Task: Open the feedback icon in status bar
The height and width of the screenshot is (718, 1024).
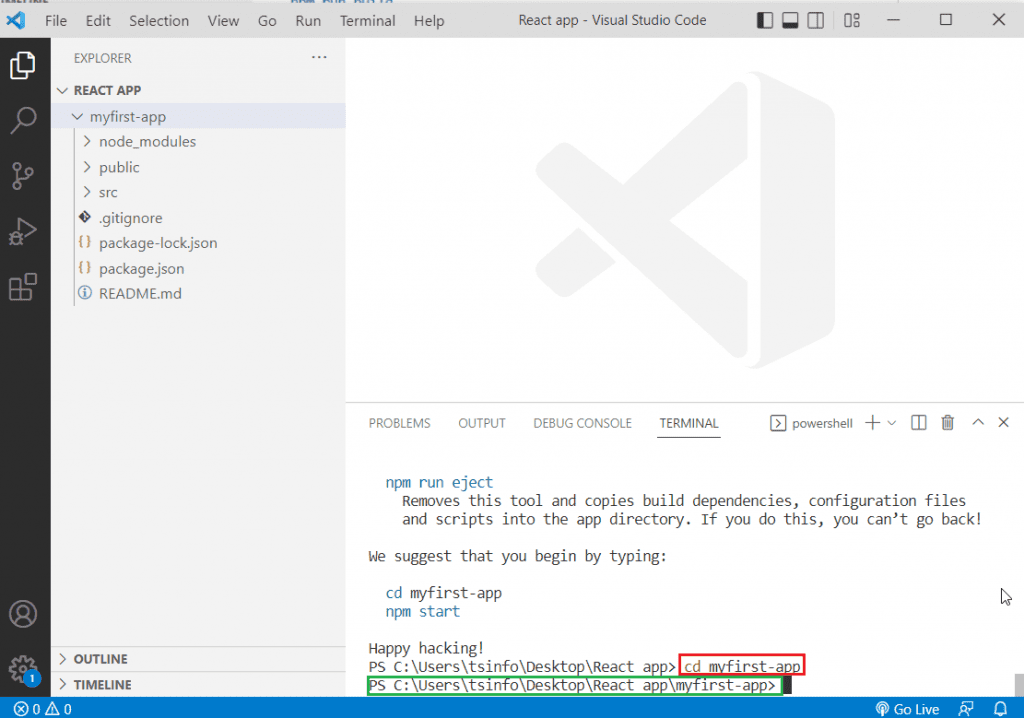Action: click(966, 709)
